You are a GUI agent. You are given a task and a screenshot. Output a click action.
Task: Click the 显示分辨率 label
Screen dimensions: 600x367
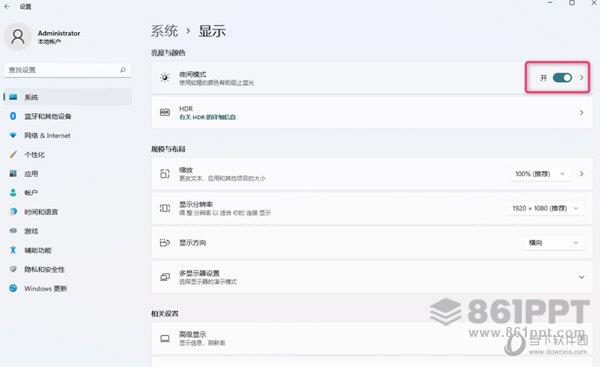196,204
